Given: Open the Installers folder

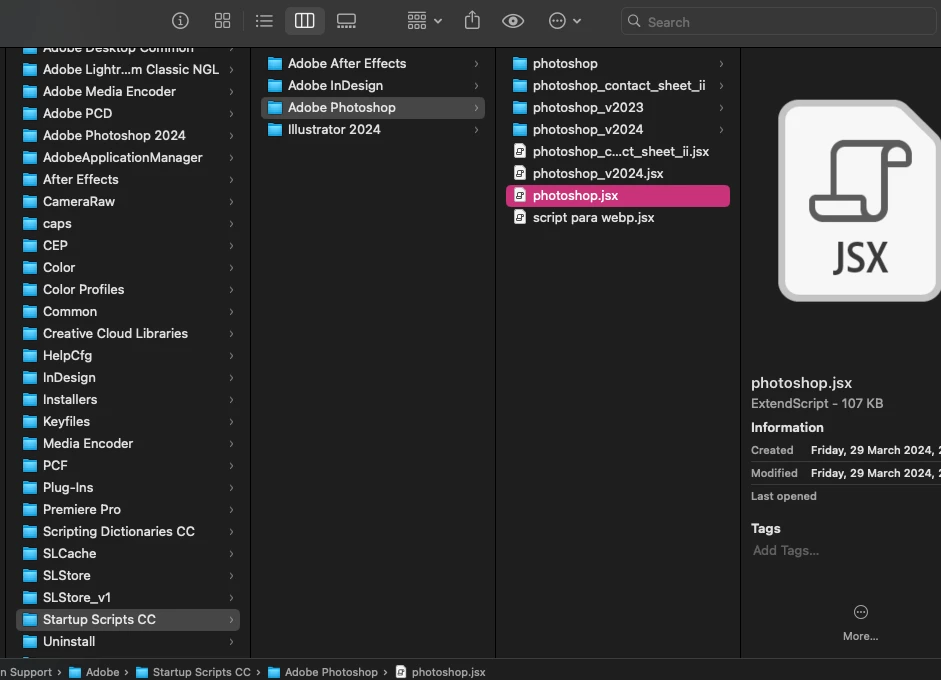Looking at the screenshot, I should 128,400.
